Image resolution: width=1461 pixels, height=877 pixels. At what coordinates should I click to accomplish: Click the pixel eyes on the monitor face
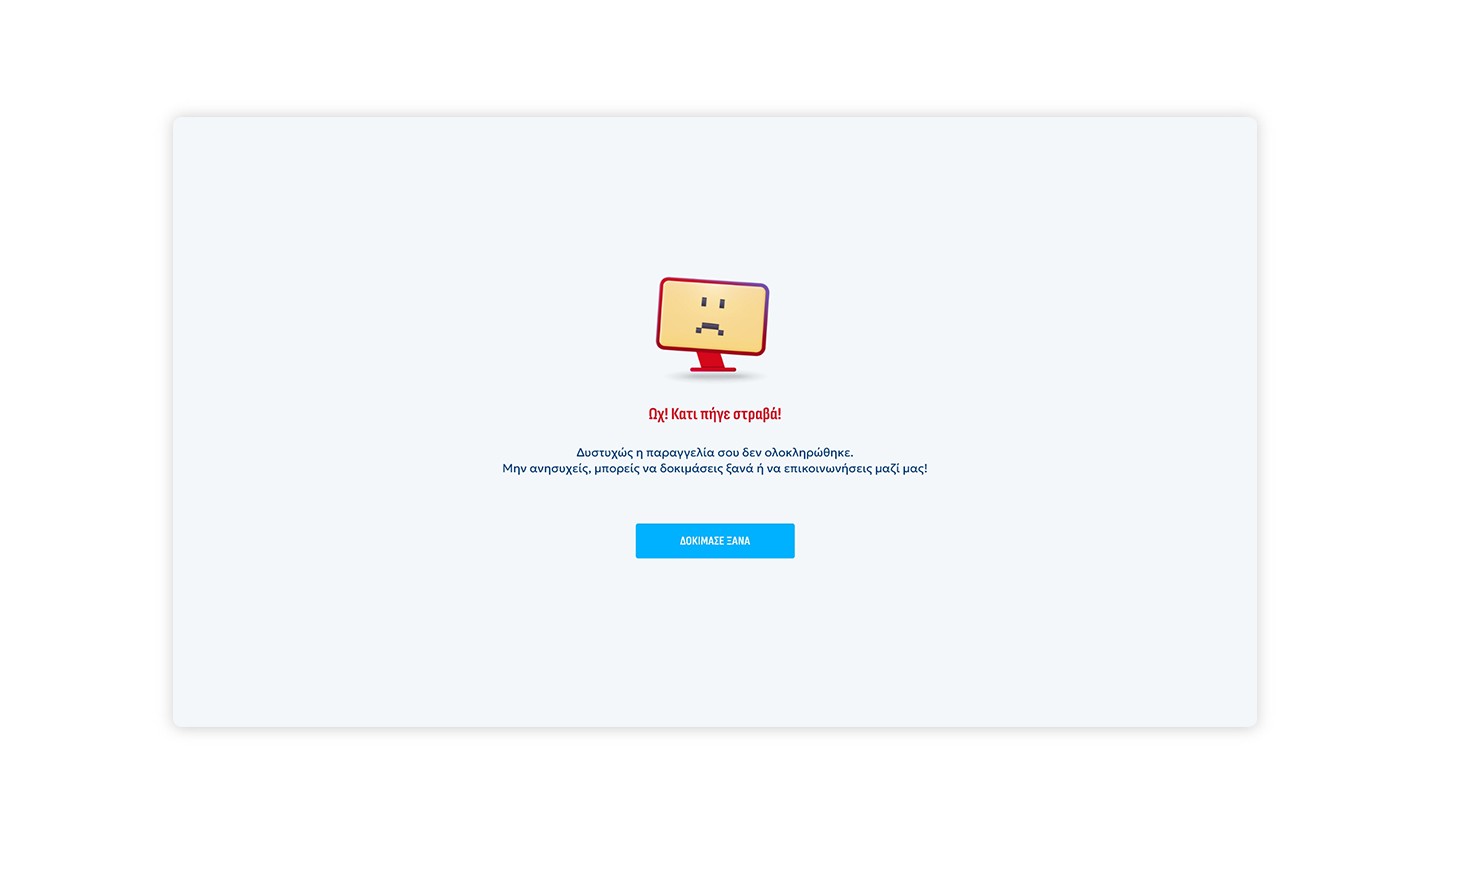coord(712,303)
